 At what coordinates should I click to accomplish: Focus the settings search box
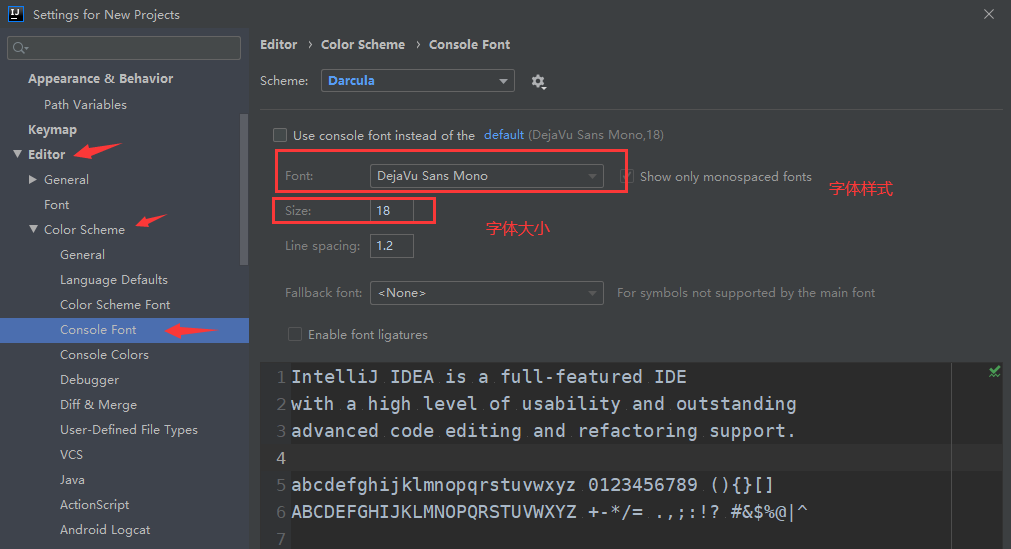(124, 48)
